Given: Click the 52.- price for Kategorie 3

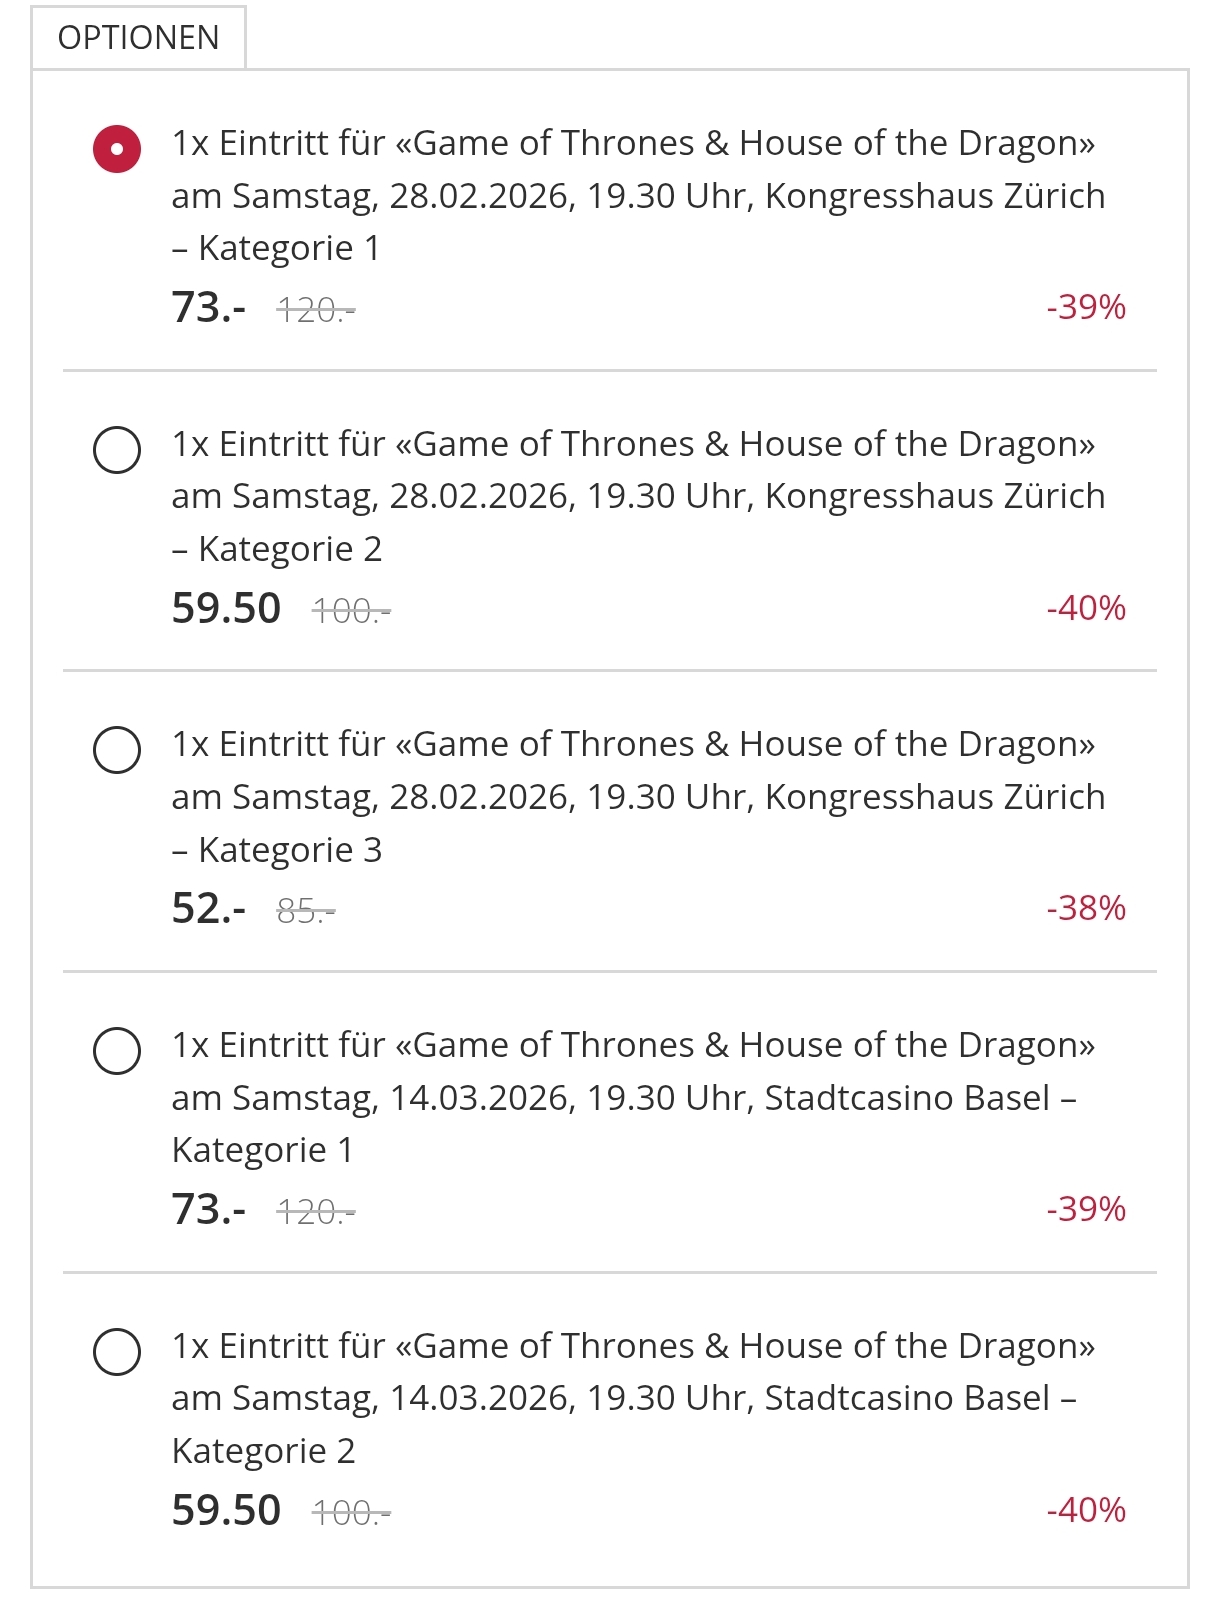Looking at the screenshot, I should pos(208,909).
